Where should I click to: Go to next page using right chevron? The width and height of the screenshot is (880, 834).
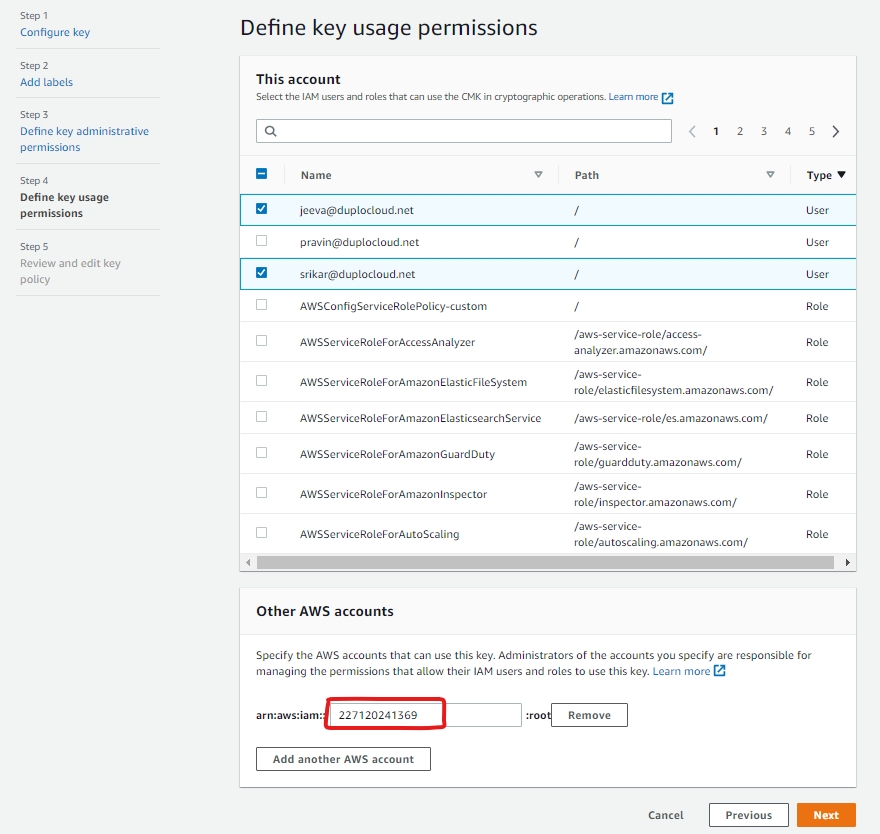(836, 131)
